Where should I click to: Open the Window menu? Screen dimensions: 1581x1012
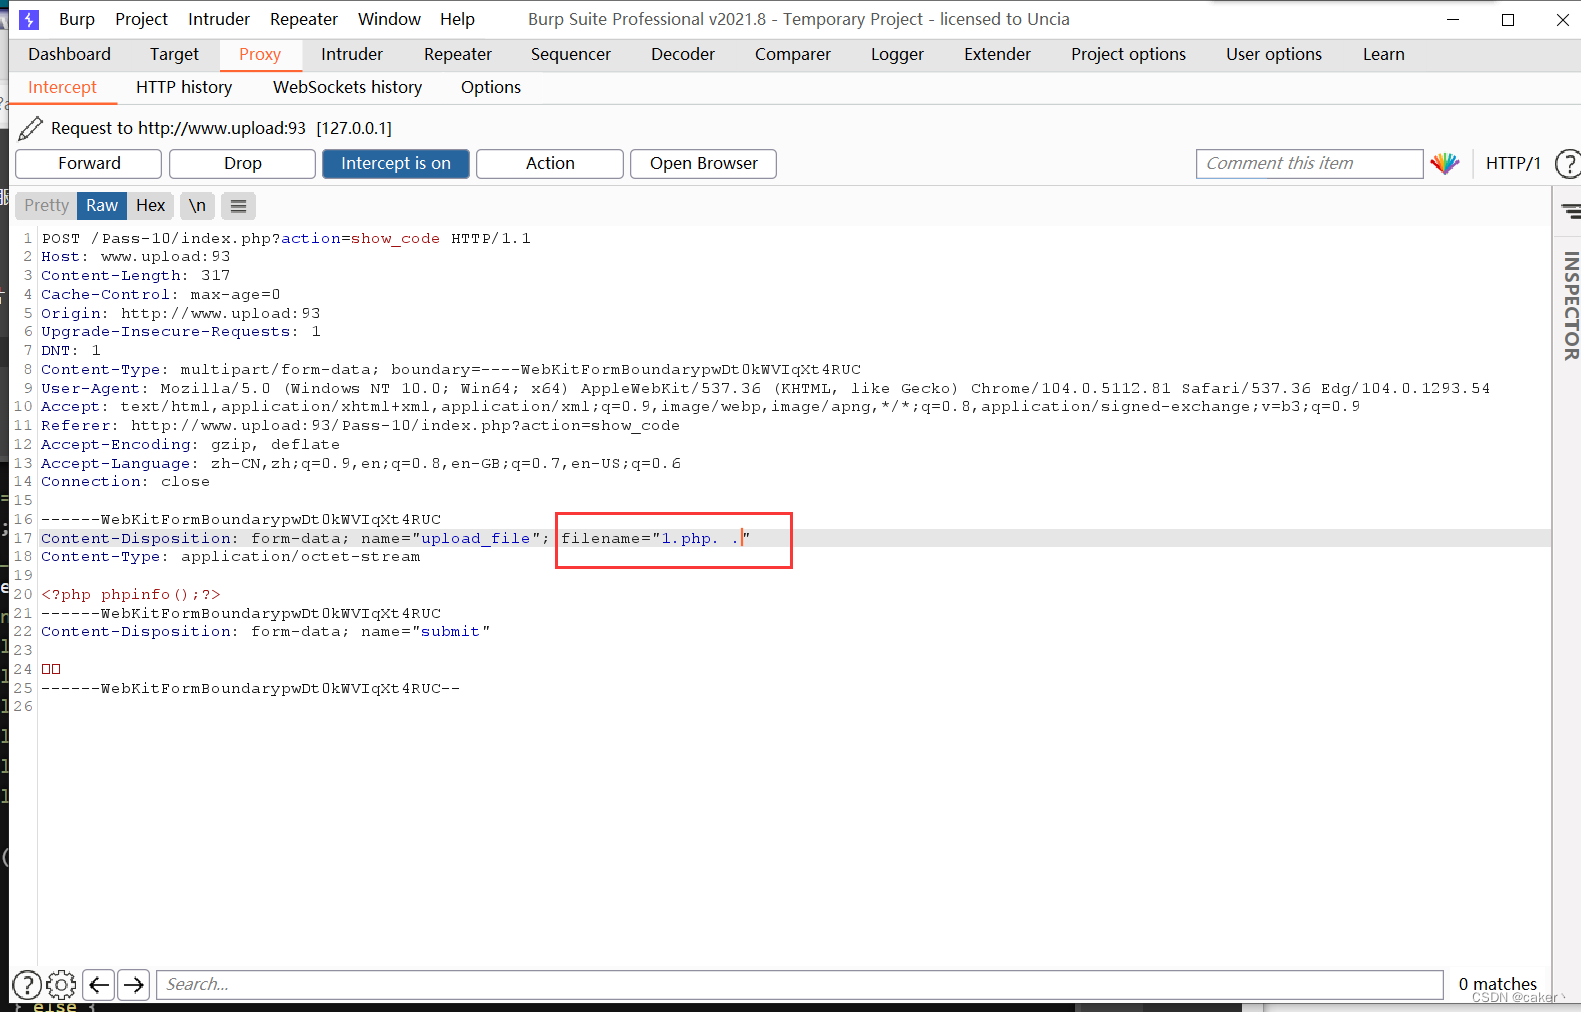[390, 19]
